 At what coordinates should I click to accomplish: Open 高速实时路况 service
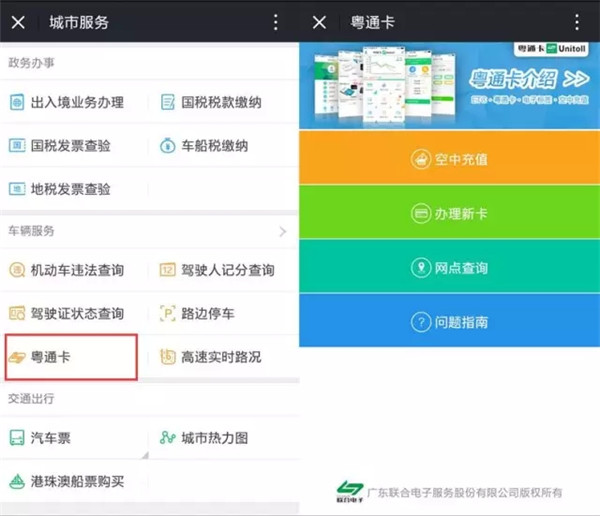point(224,357)
